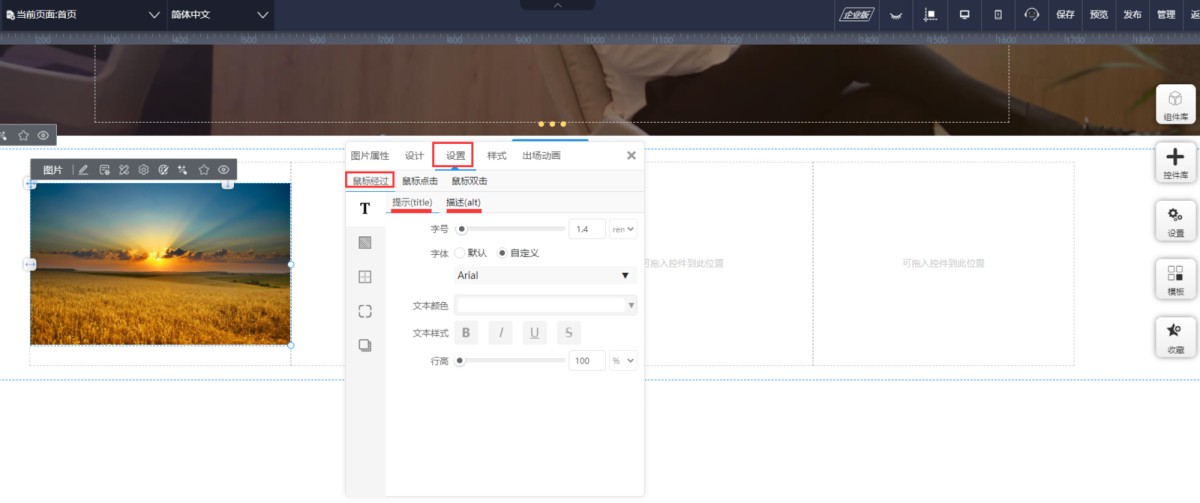This screenshot has height=503, width=1200.
Task: Open the Arial font family dropdown
Action: click(x=545, y=275)
